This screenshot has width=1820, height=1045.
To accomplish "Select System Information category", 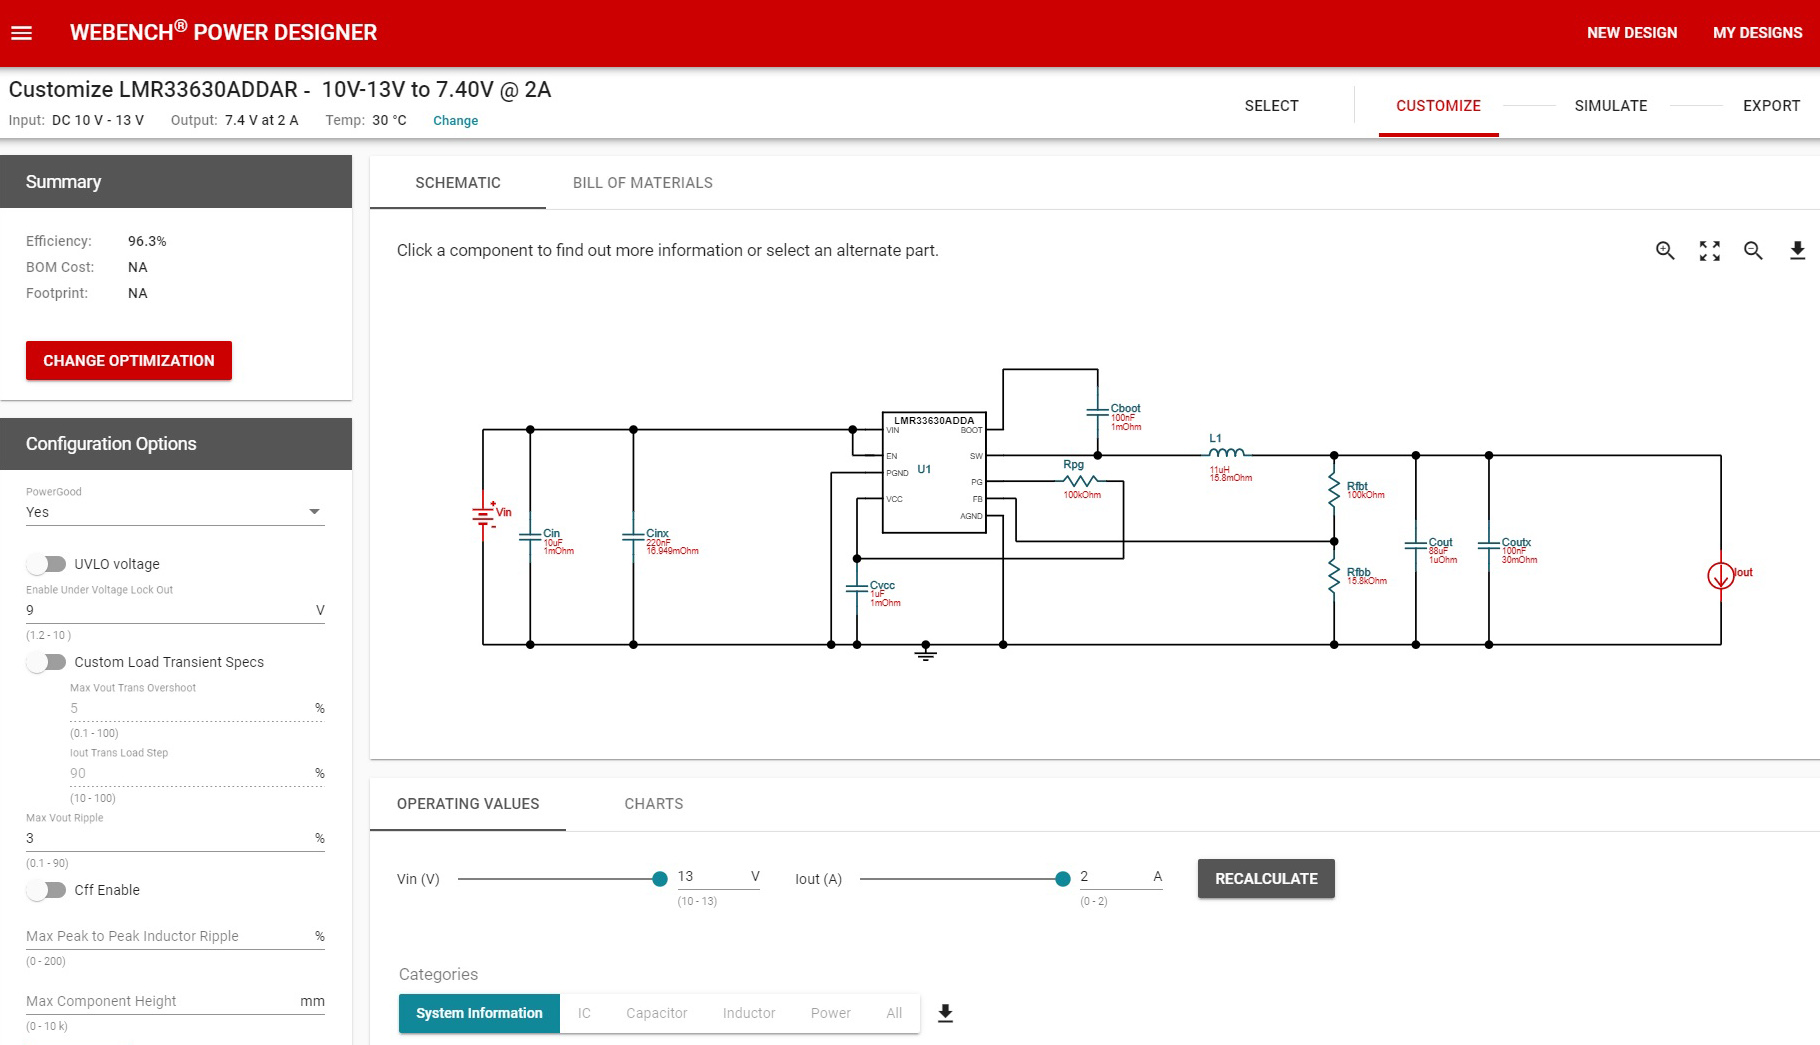I will 479,1013.
